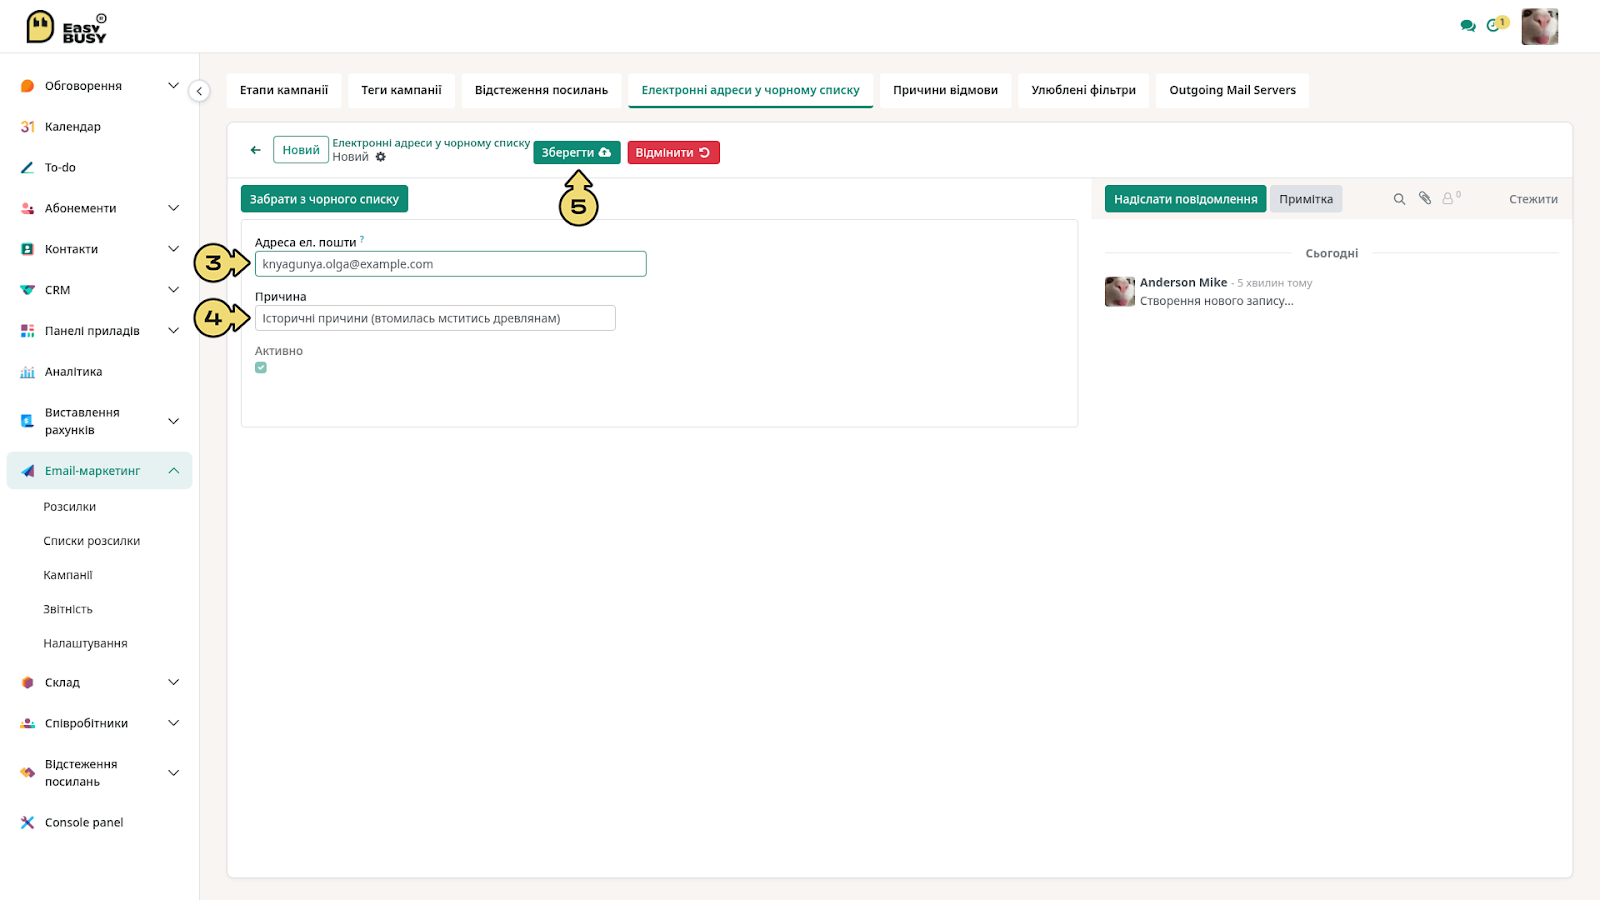Screen dimensions: 1600x900
Task: Switch to Теги кампанії tab
Action: [x=401, y=90]
